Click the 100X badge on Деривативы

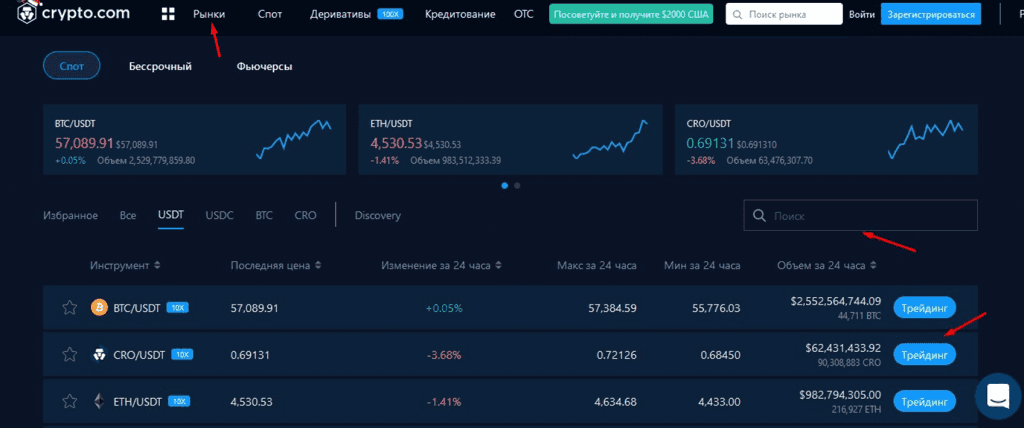pyautogui.click(x=390, y=14)
